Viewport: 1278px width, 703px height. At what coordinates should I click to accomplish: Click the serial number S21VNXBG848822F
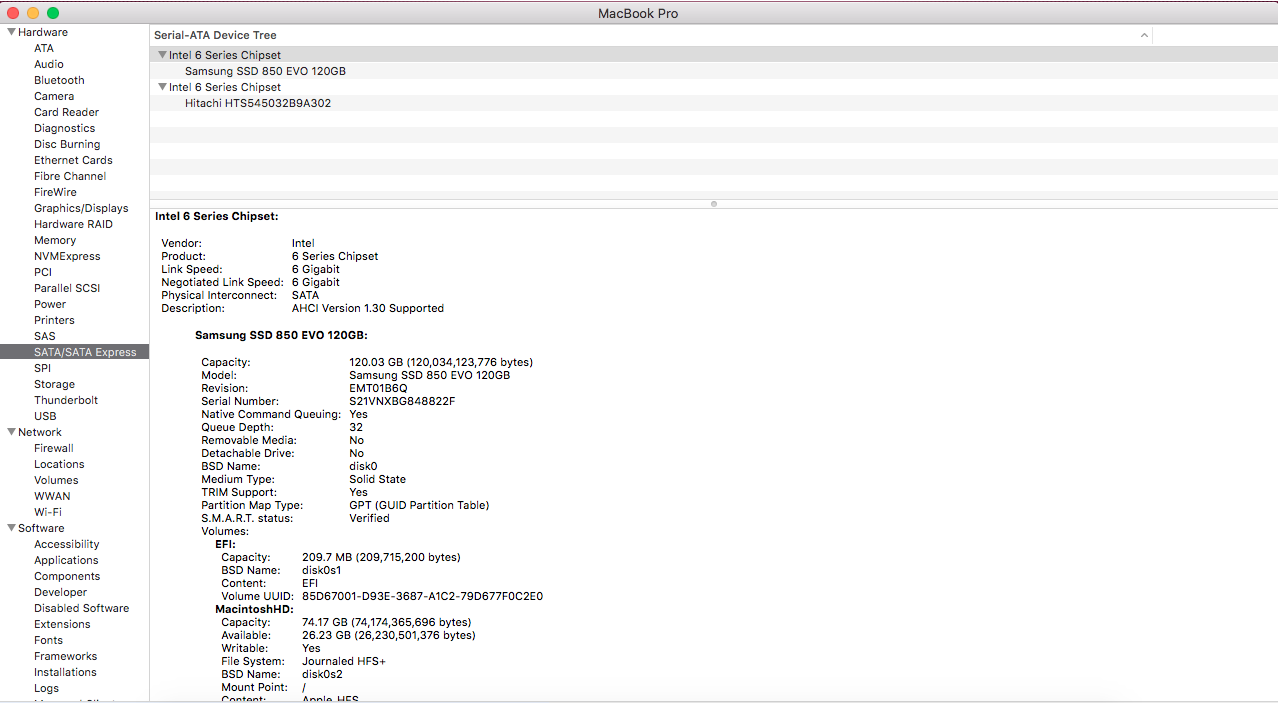402,401
